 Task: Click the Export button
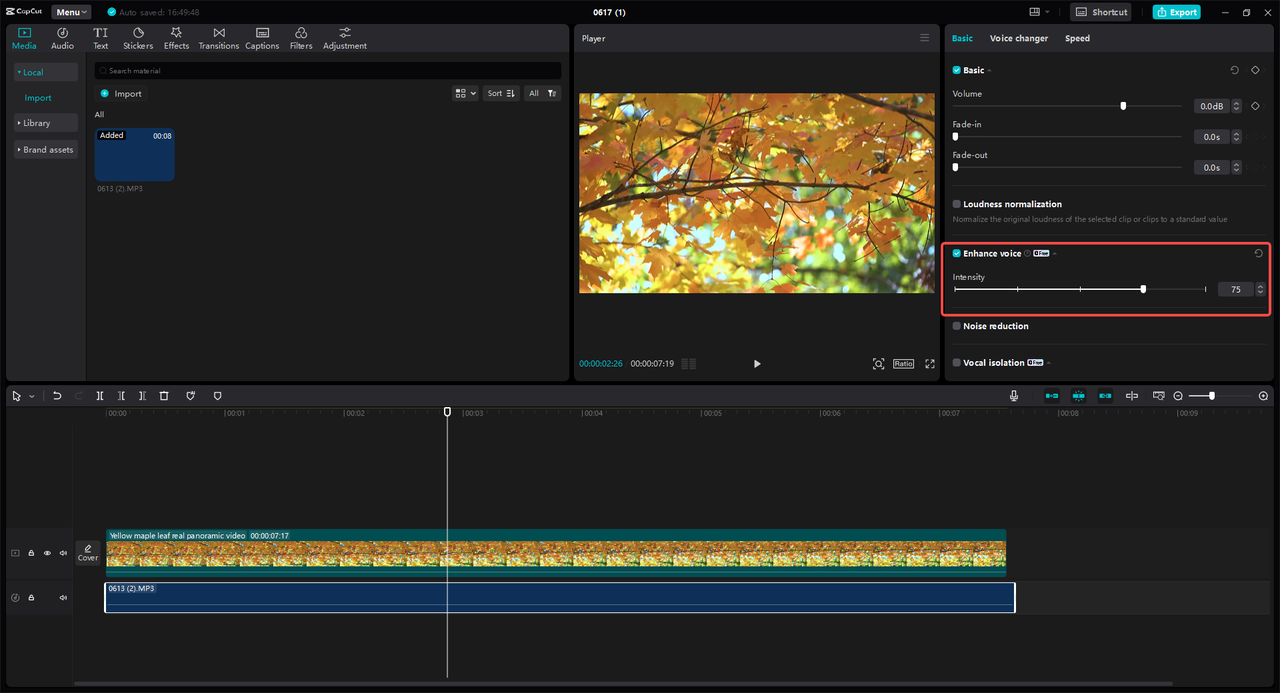tap(1176, 12)
